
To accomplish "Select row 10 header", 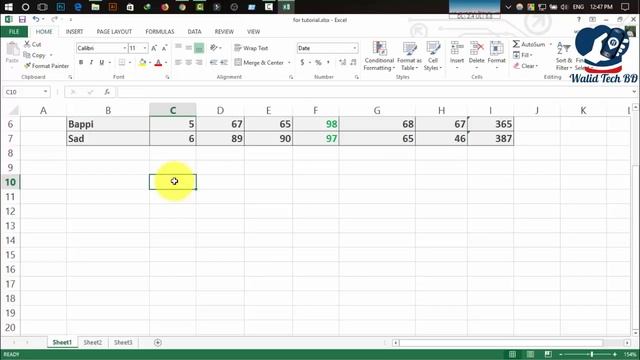I will [10, 182].
